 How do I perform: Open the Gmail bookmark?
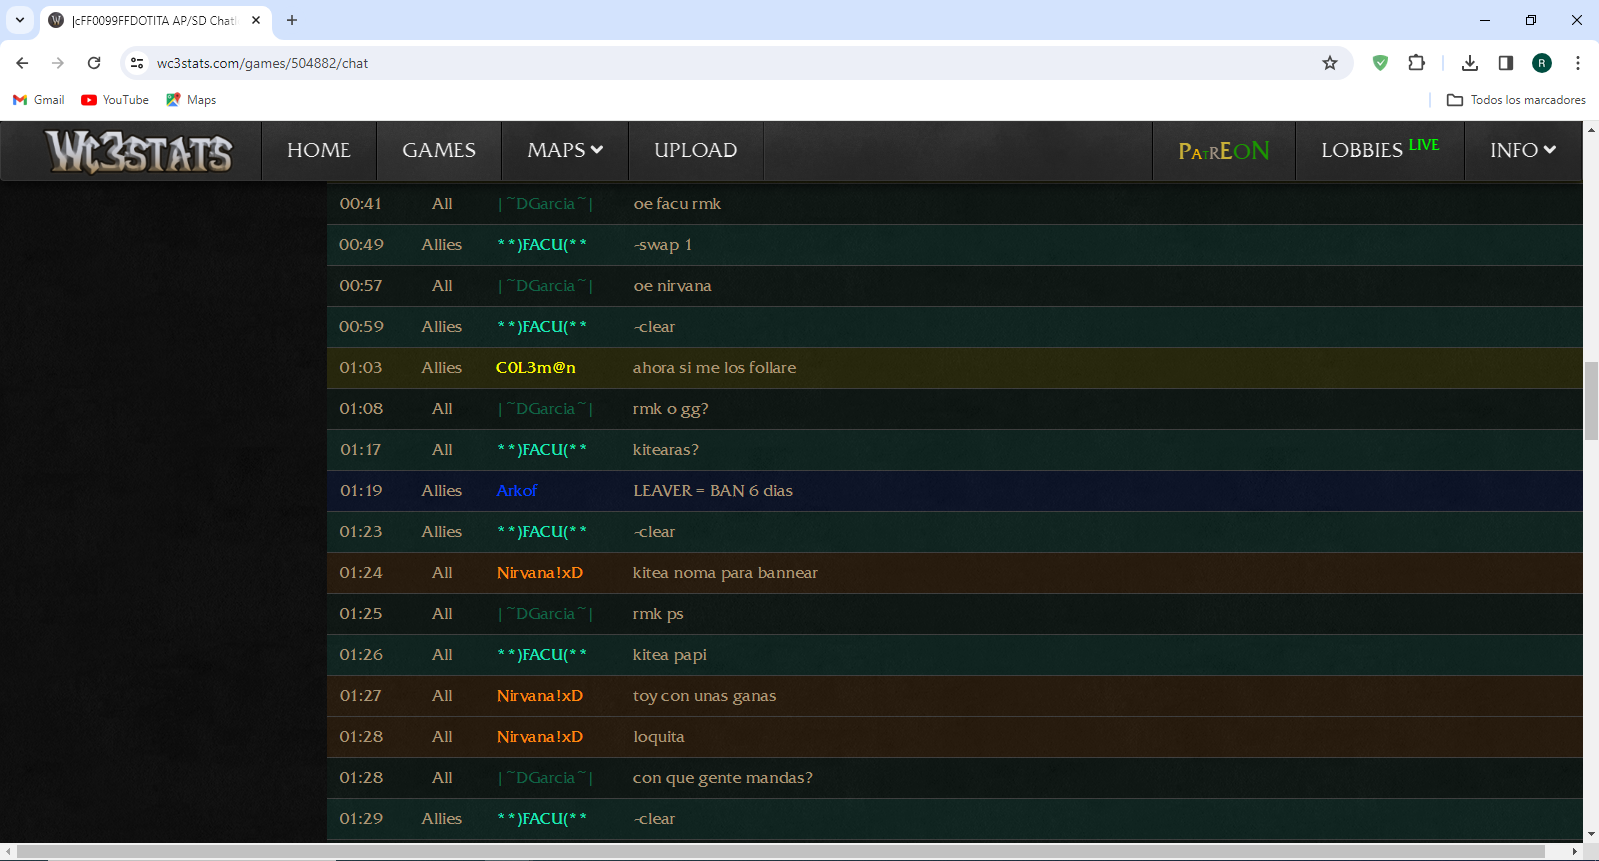(38, 100)
